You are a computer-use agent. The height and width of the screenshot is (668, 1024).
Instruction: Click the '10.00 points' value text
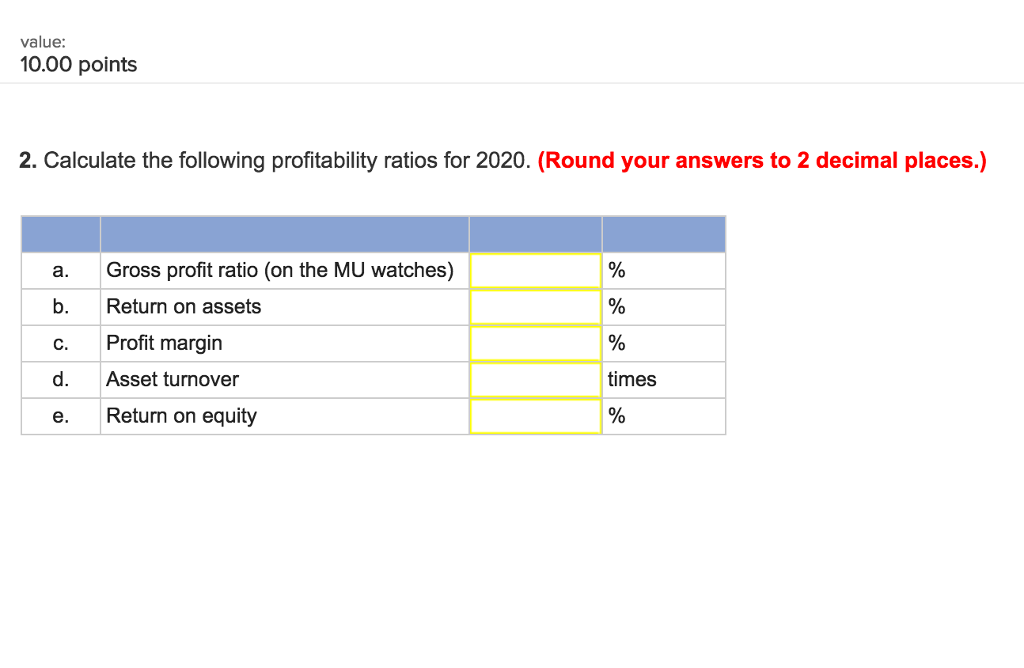[x=77, y=64]
